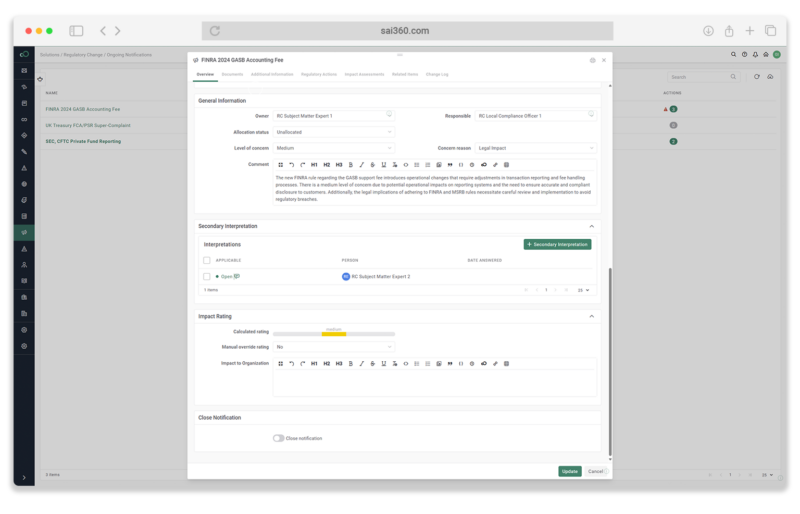This screenshot has height=514, width=800.
Task: Open the dialog settings icon beside close
Action: click(x=592, y=60)
